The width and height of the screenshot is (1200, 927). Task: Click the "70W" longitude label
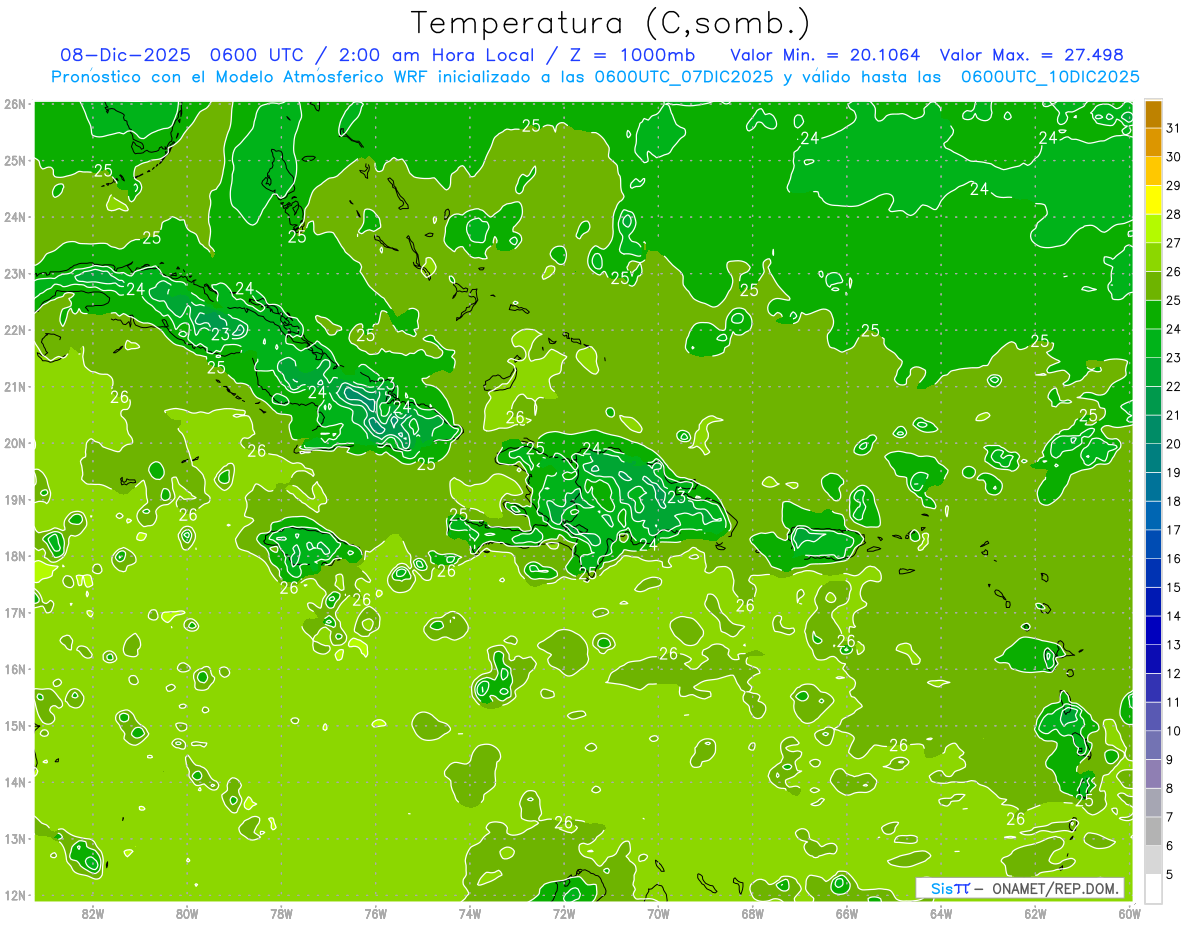[x=658, y=914]
